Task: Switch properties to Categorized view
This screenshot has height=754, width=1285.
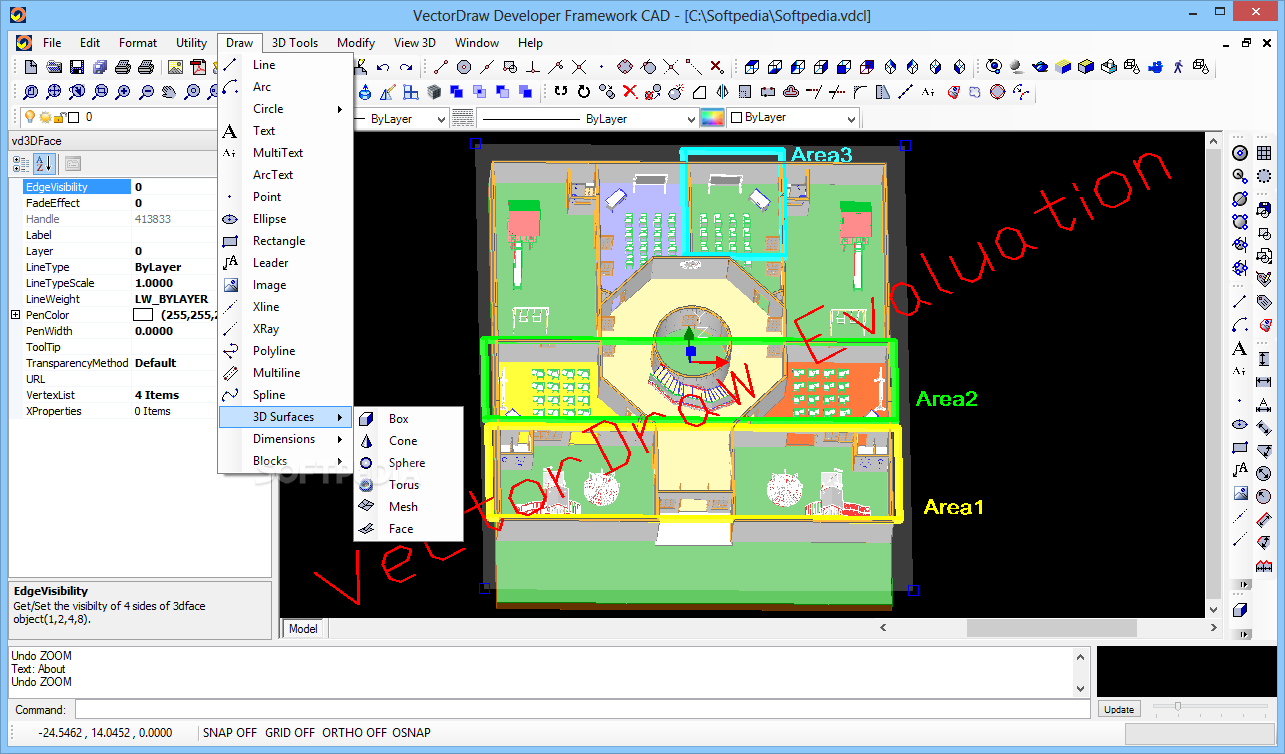Action: (x=22, y=164)
